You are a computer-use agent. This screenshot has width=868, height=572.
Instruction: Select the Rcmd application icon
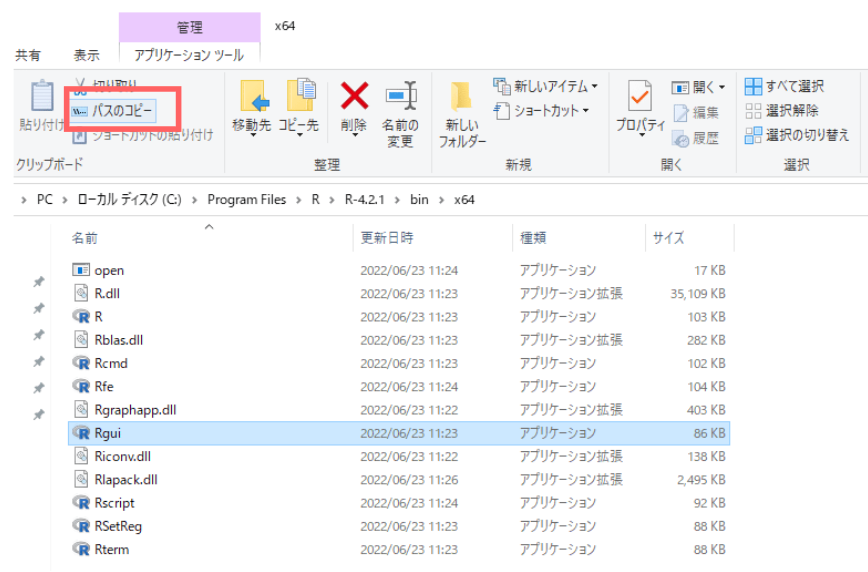pos(81,363)
